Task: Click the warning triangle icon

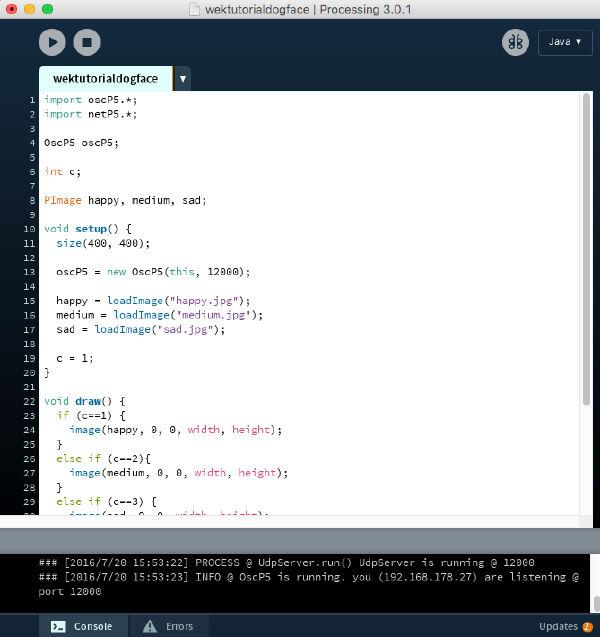Action: [x=150, y=626]
